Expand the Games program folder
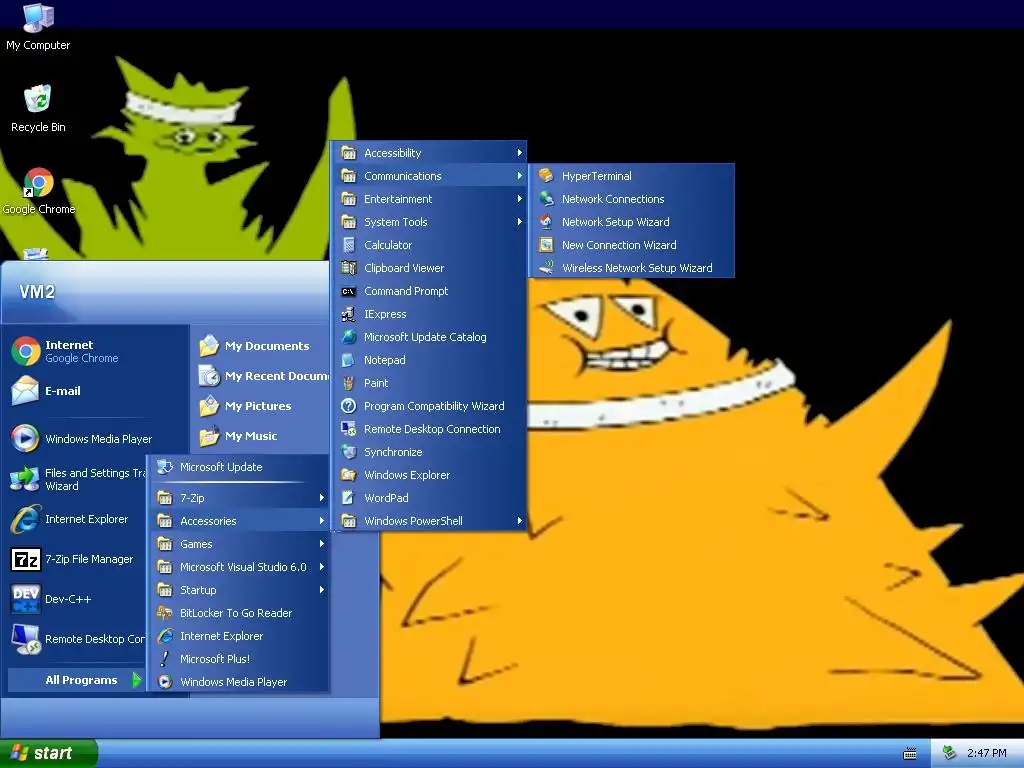Screen dimensions: 1024x768 (240, 543)
